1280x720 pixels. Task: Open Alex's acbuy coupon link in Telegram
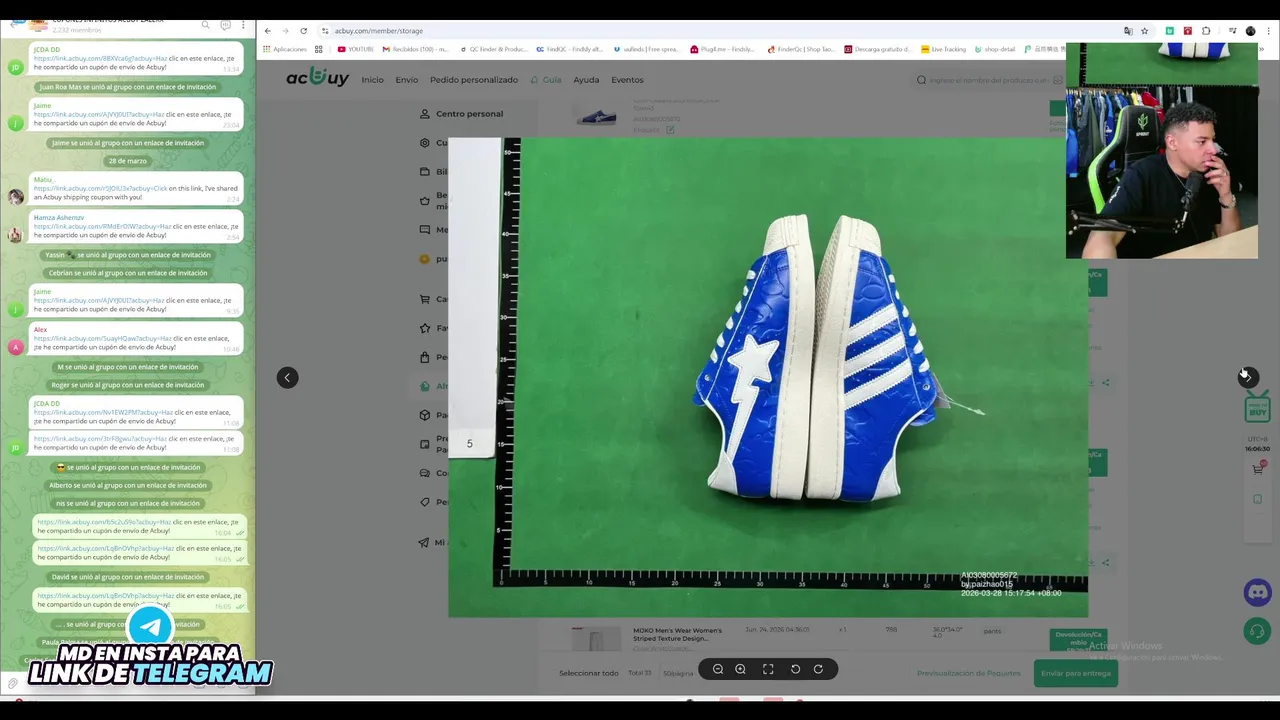pyautogui.click(x=102, y=338)
